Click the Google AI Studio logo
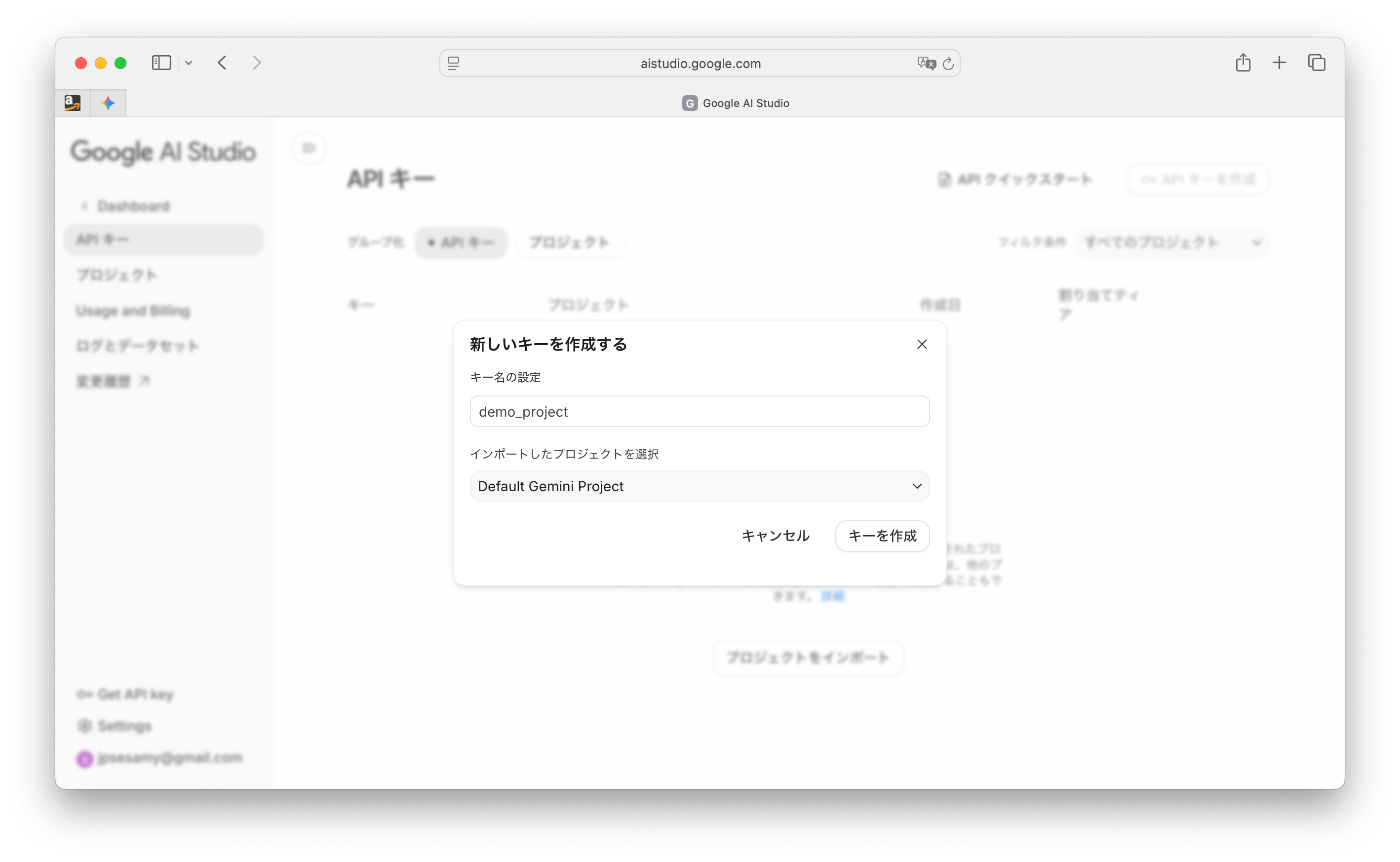1400x862 pixels. (x=163, y=152)
